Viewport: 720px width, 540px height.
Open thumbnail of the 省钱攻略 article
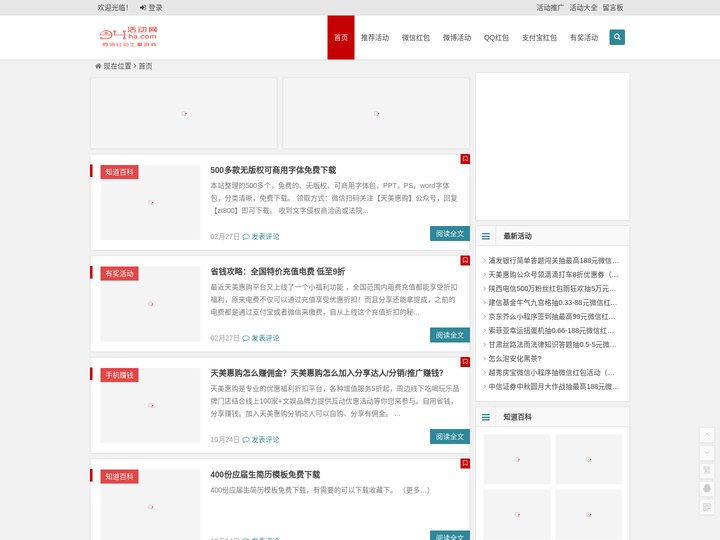click(150, 304)
